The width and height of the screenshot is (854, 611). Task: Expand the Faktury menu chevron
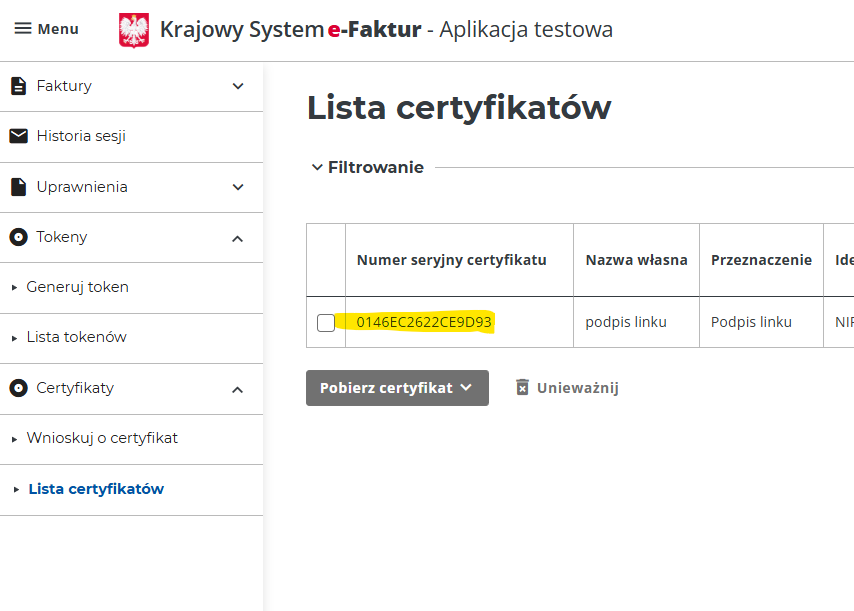tap(238, 86)
